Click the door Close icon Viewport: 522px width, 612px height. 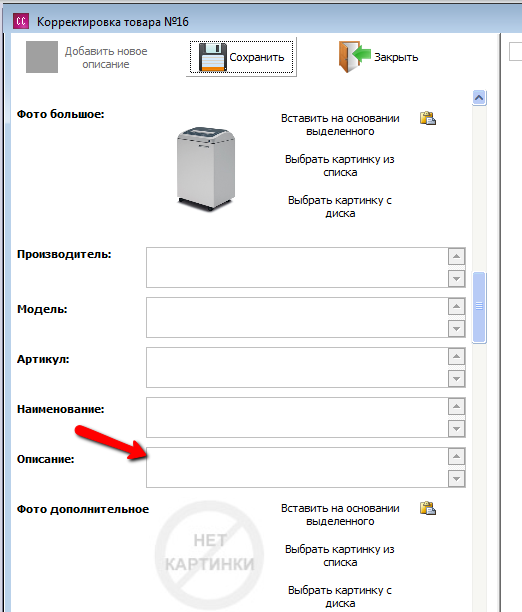point(354,57)
